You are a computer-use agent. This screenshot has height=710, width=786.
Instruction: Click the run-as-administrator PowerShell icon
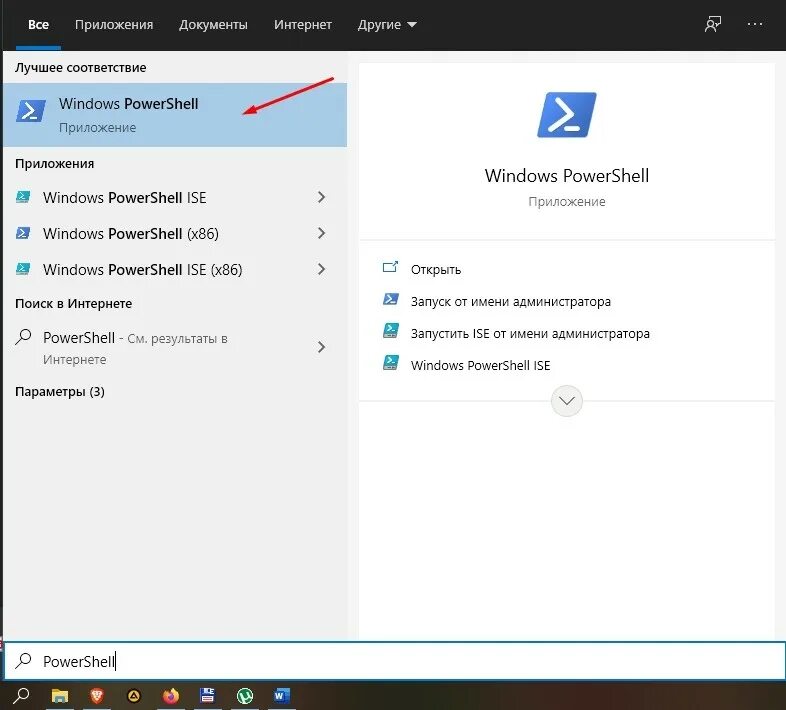(x=391, y=299)
